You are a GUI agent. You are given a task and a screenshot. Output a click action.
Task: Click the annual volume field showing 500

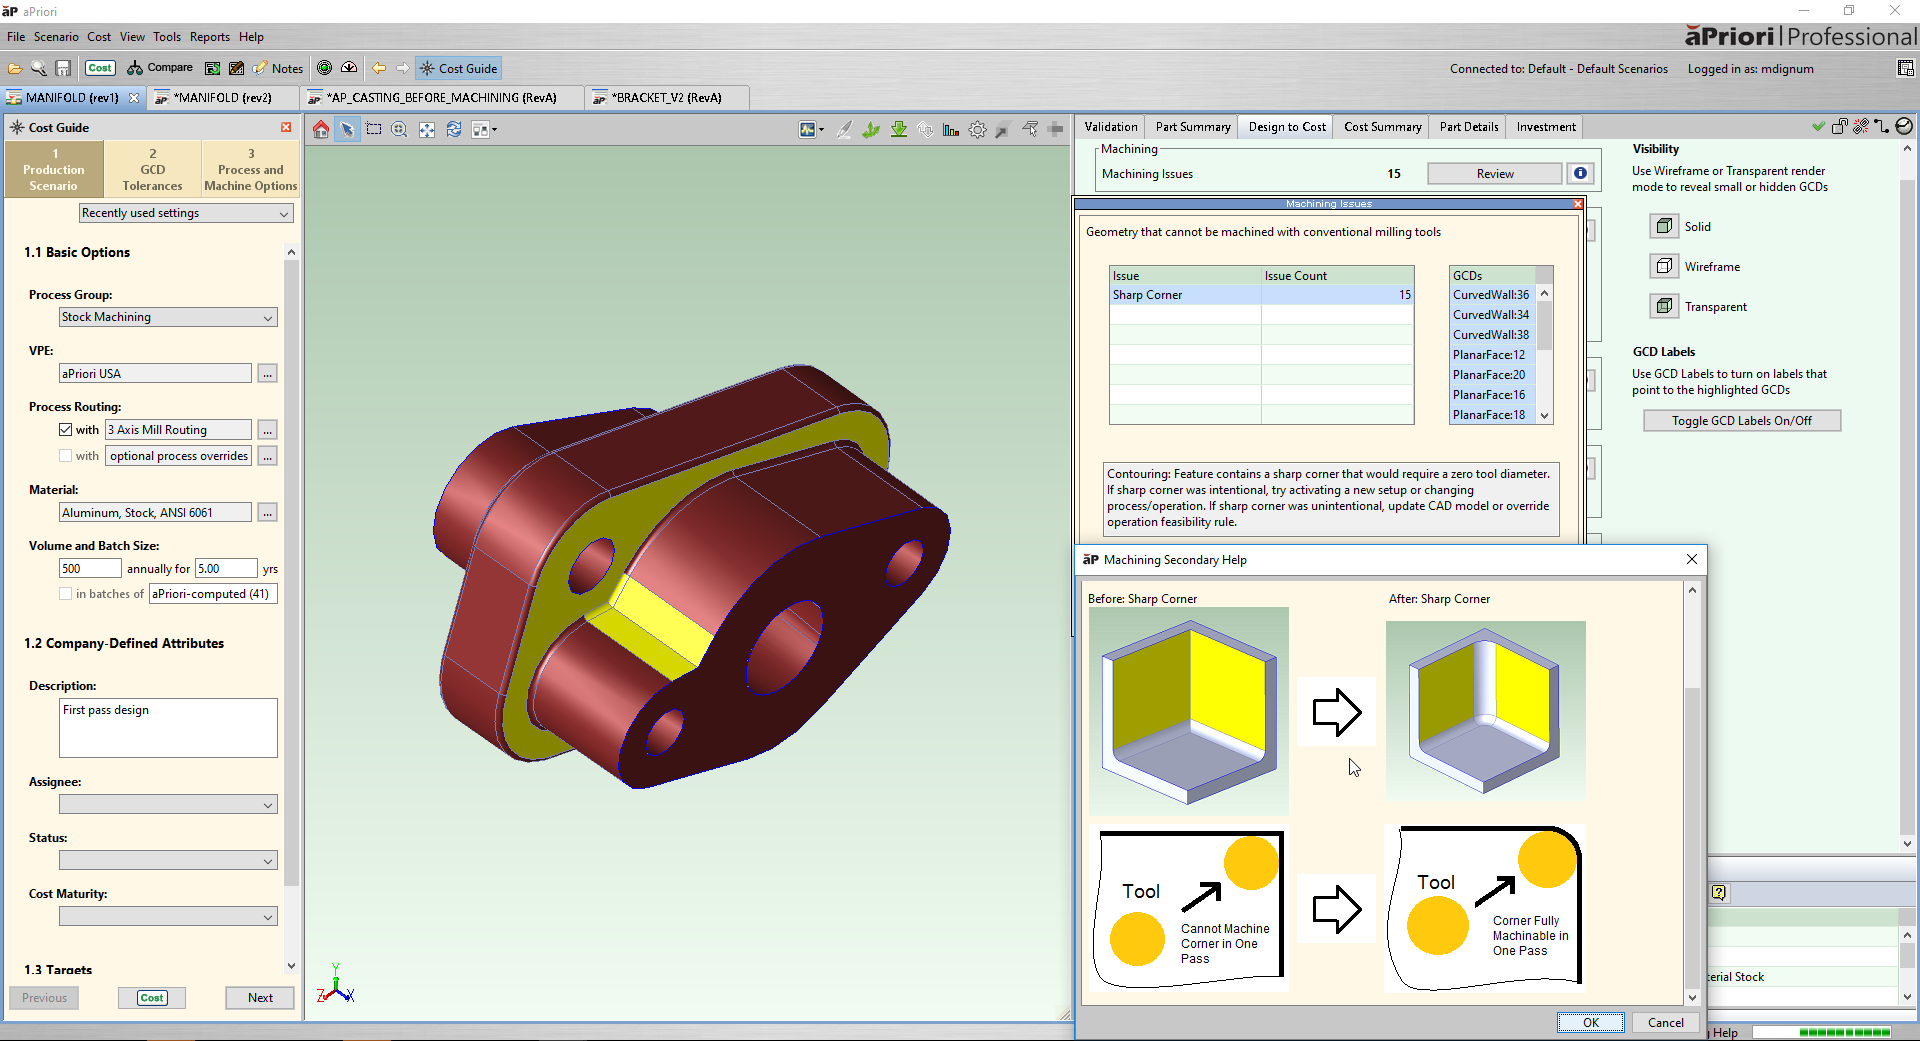click(x=90, y=569)
